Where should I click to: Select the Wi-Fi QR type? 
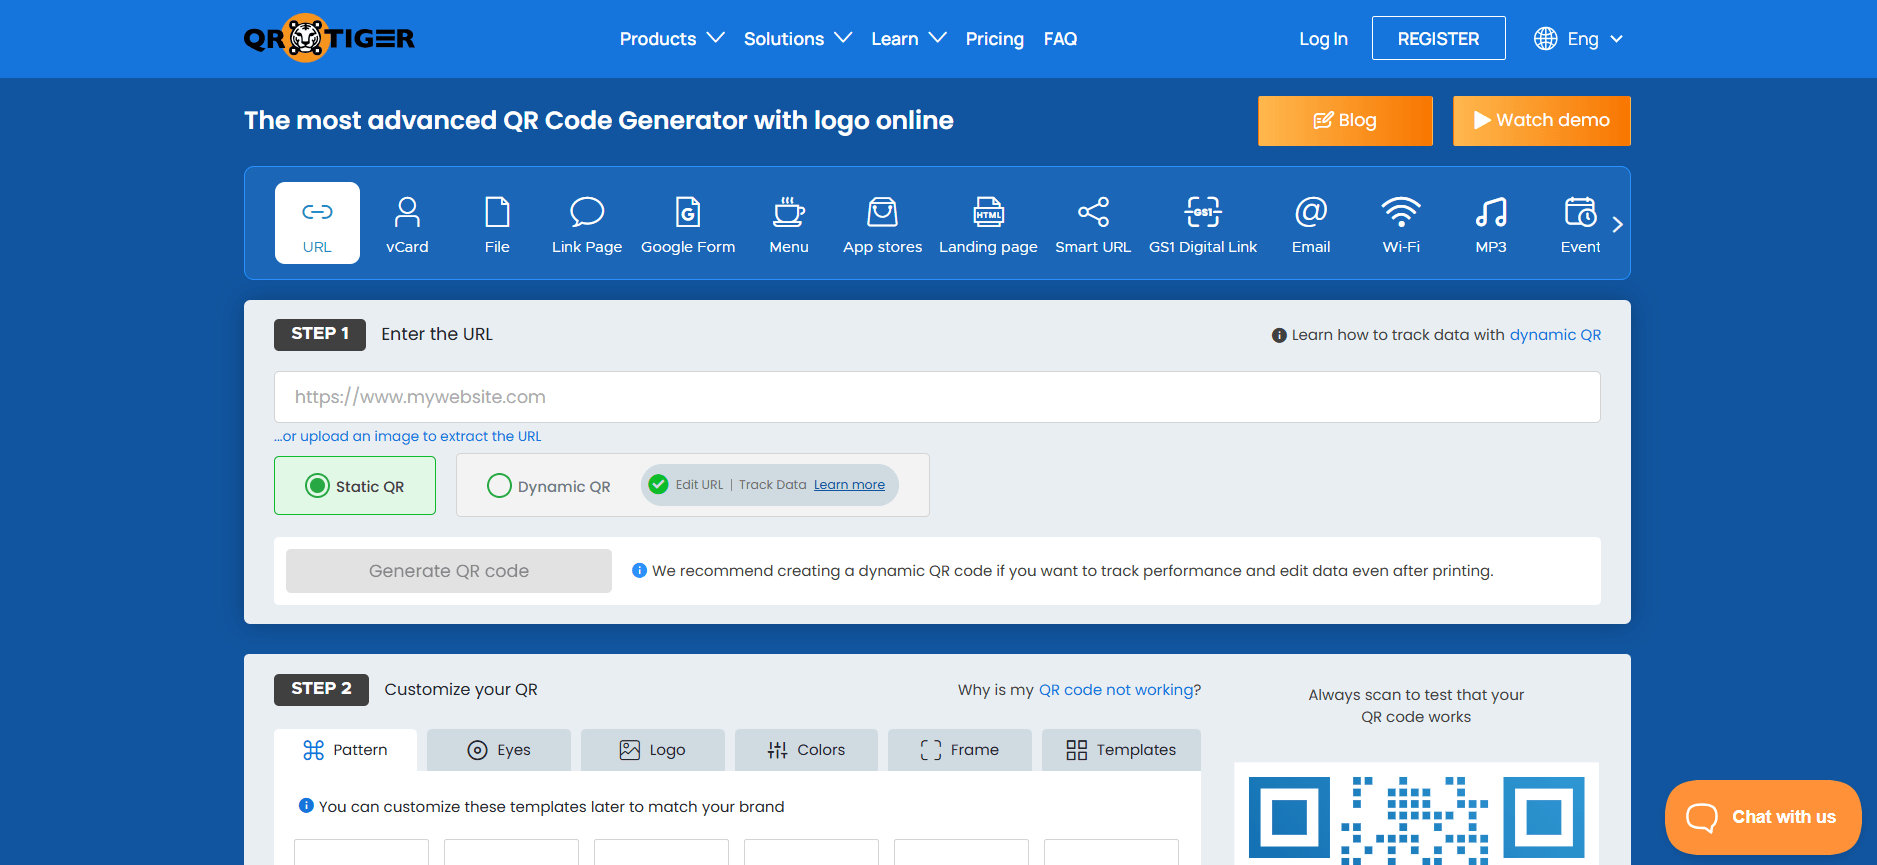(x=1401, y=223)
